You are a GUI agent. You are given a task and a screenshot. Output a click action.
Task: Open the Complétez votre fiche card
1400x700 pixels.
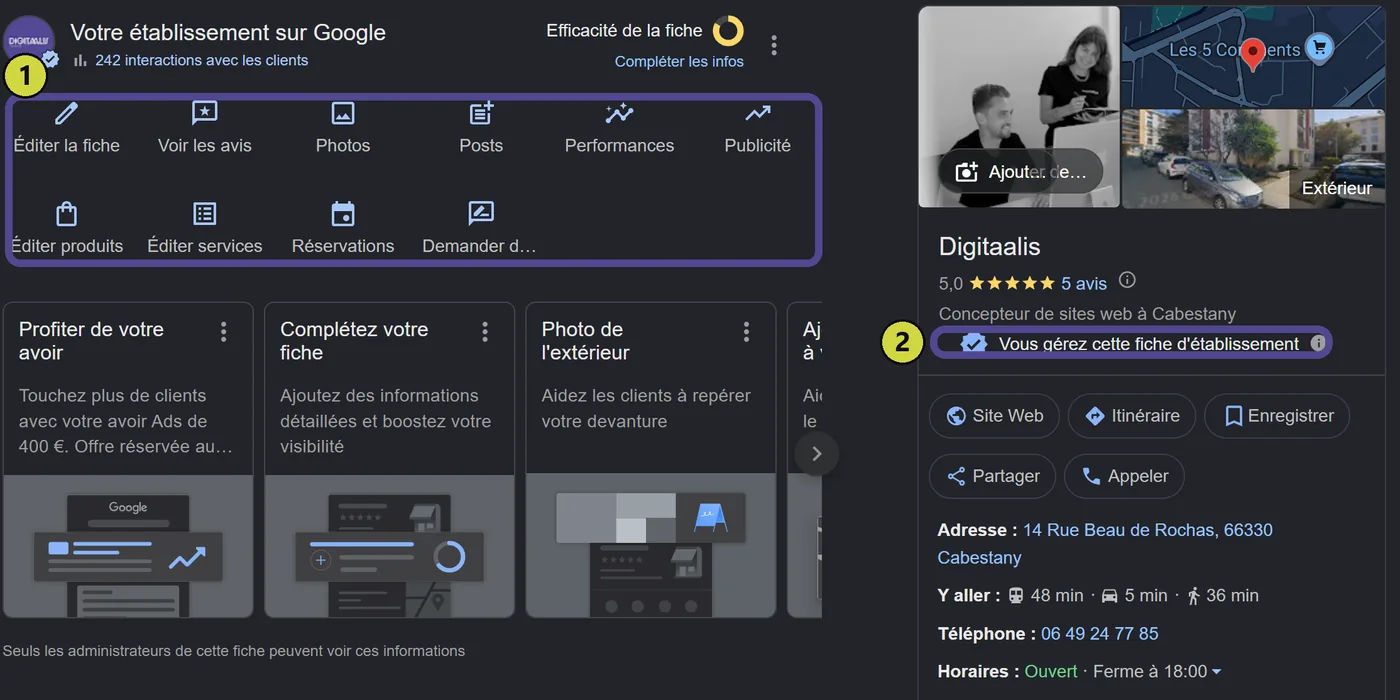pos(389,460)
